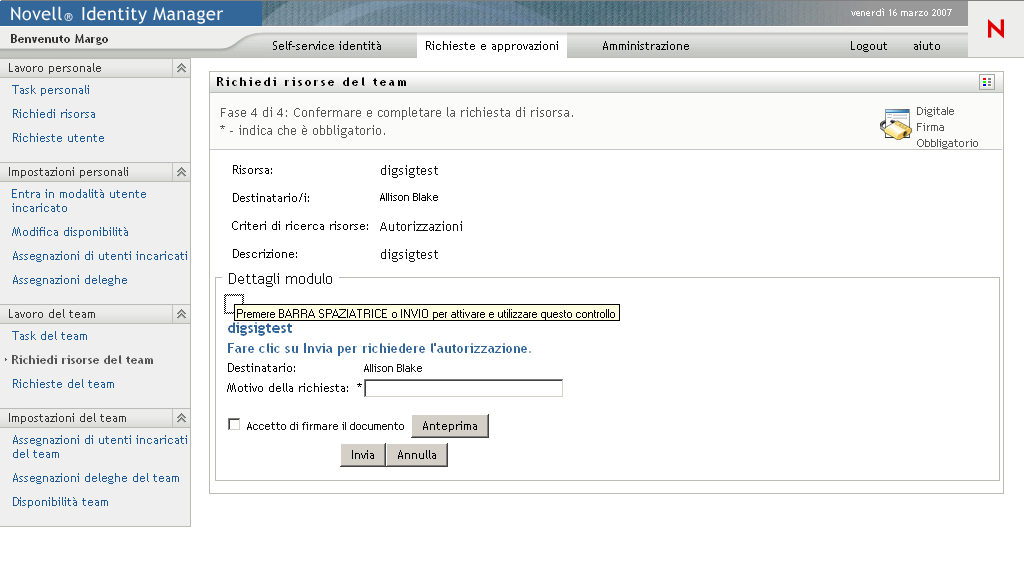
Task: Select the Richieste e approvazioni tab
Action: point(491,46)
